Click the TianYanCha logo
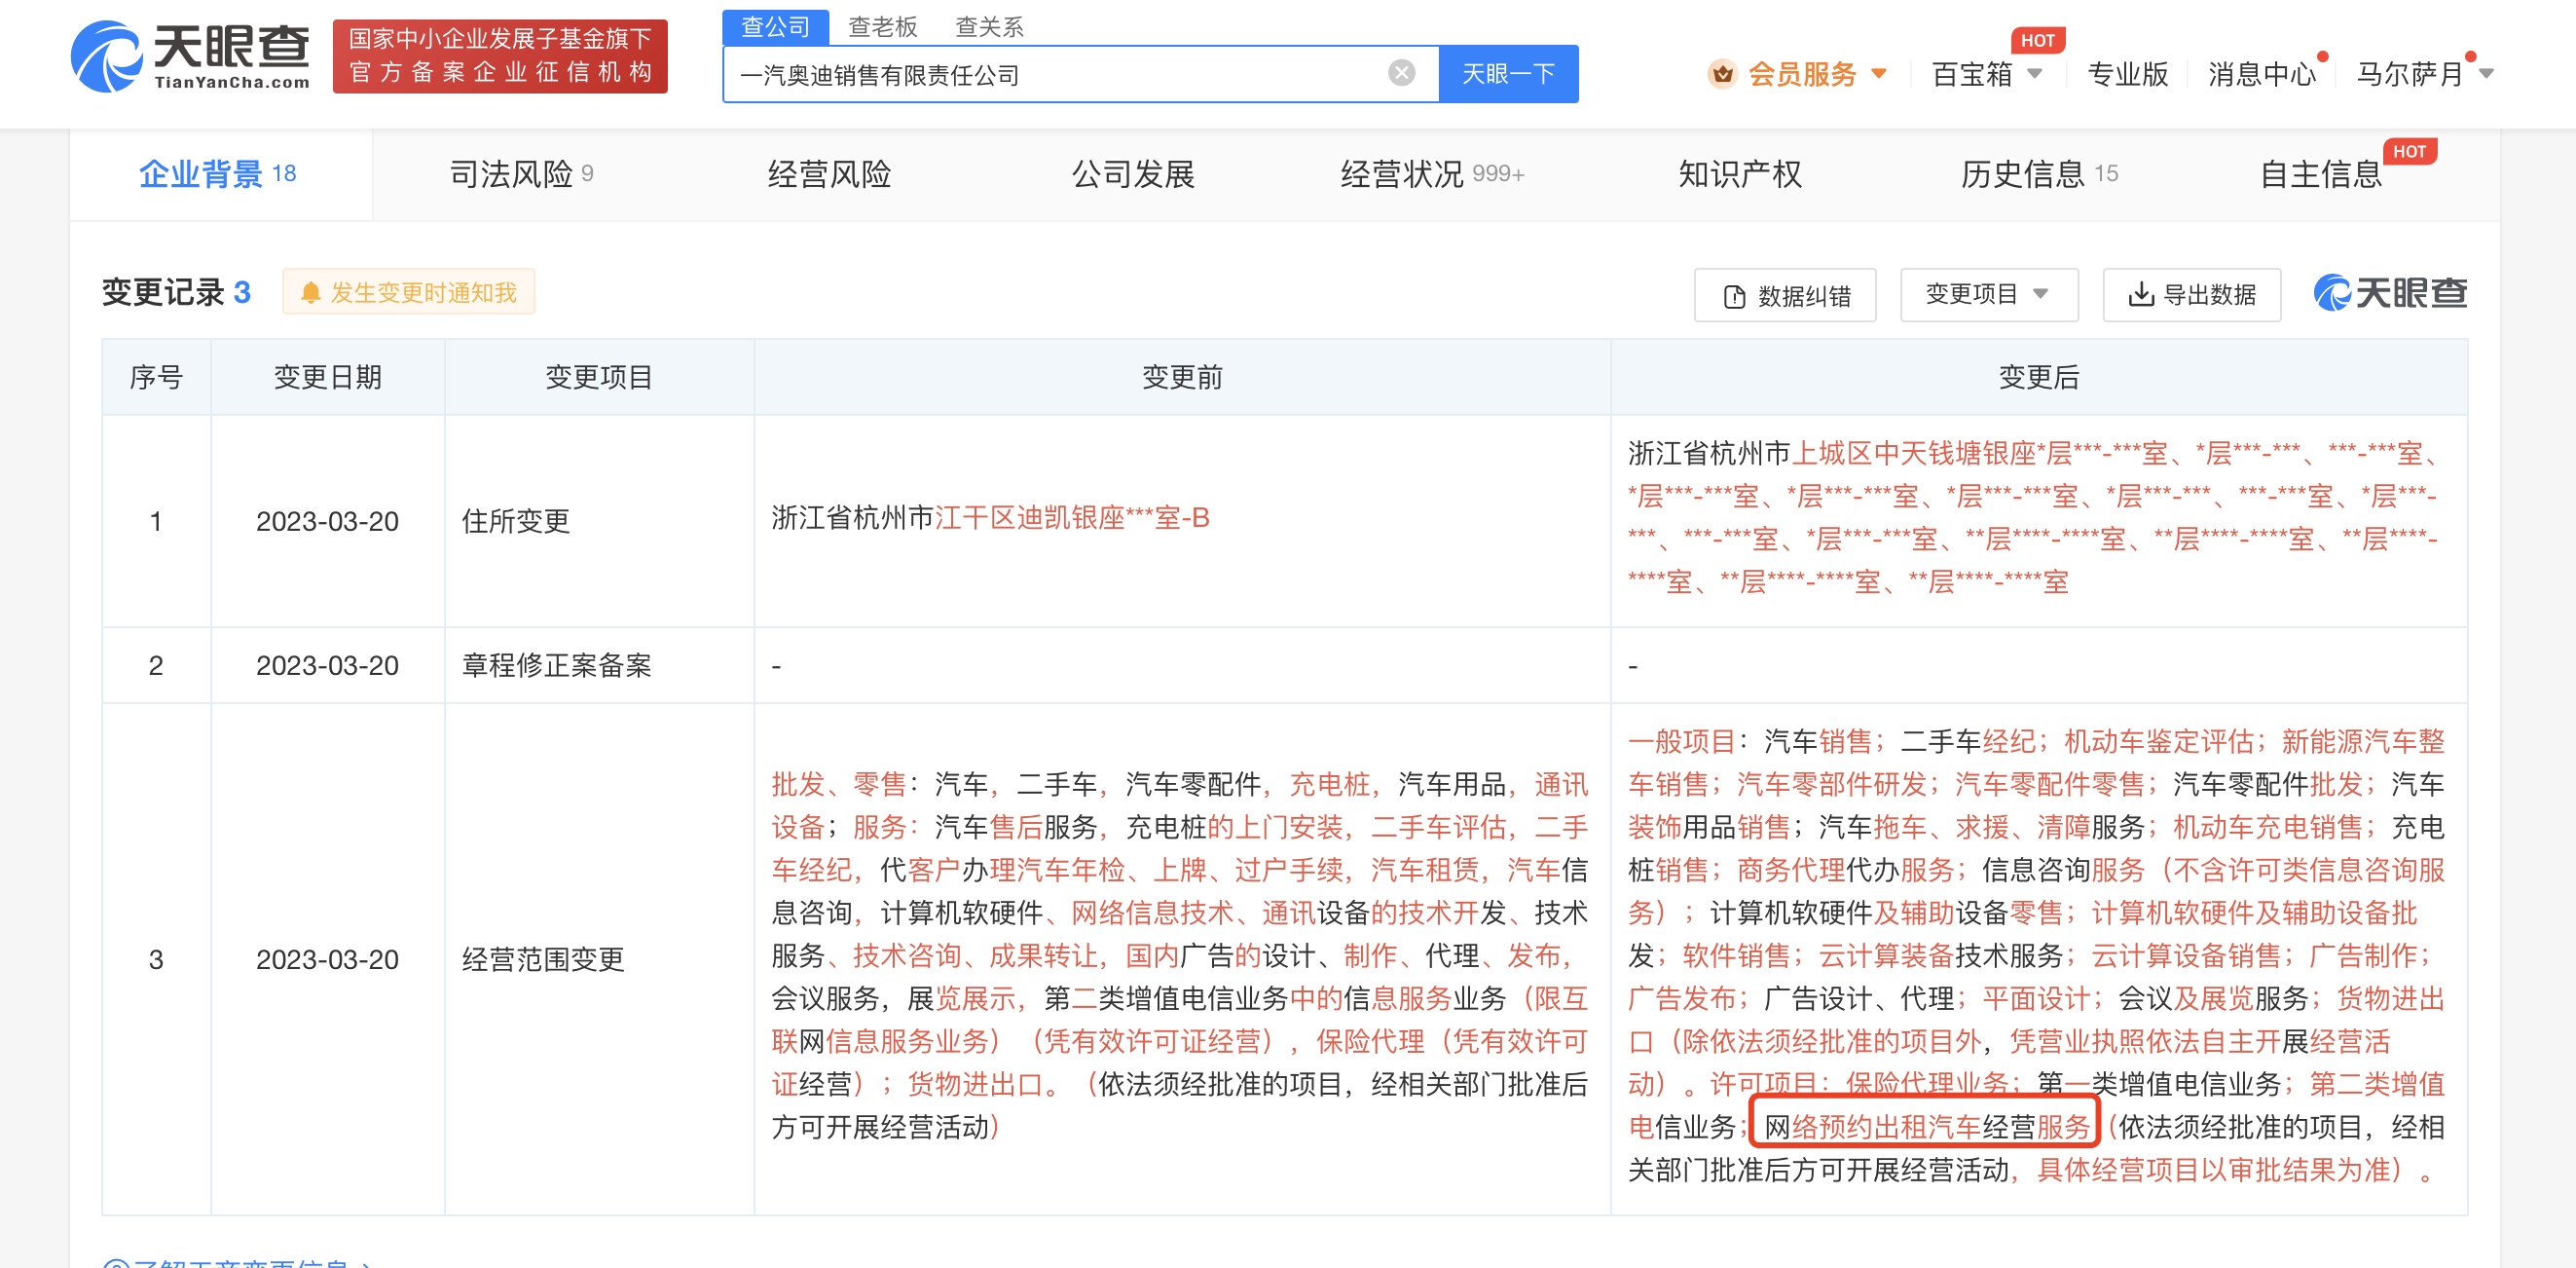Image resolution: width=2576 pixels, height=1268 pixels. click(190, 57)
